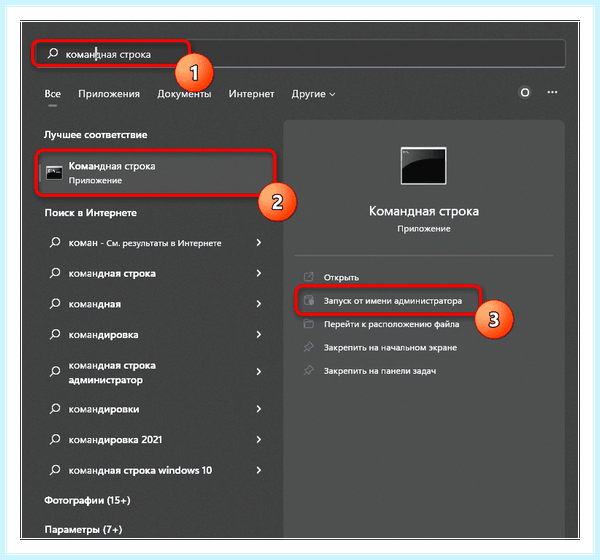Open 'Фотографии (15+)' results section
600x560 pixels.
pos(87,500)
